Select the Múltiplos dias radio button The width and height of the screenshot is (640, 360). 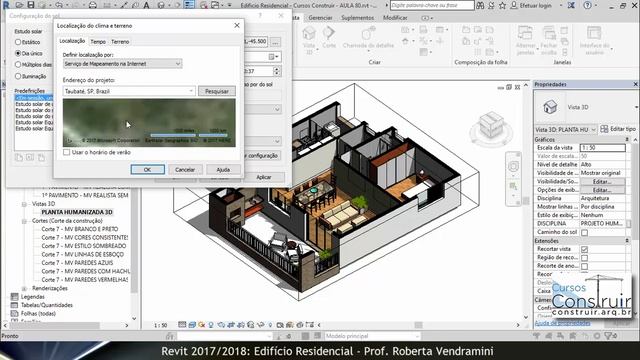18,64
